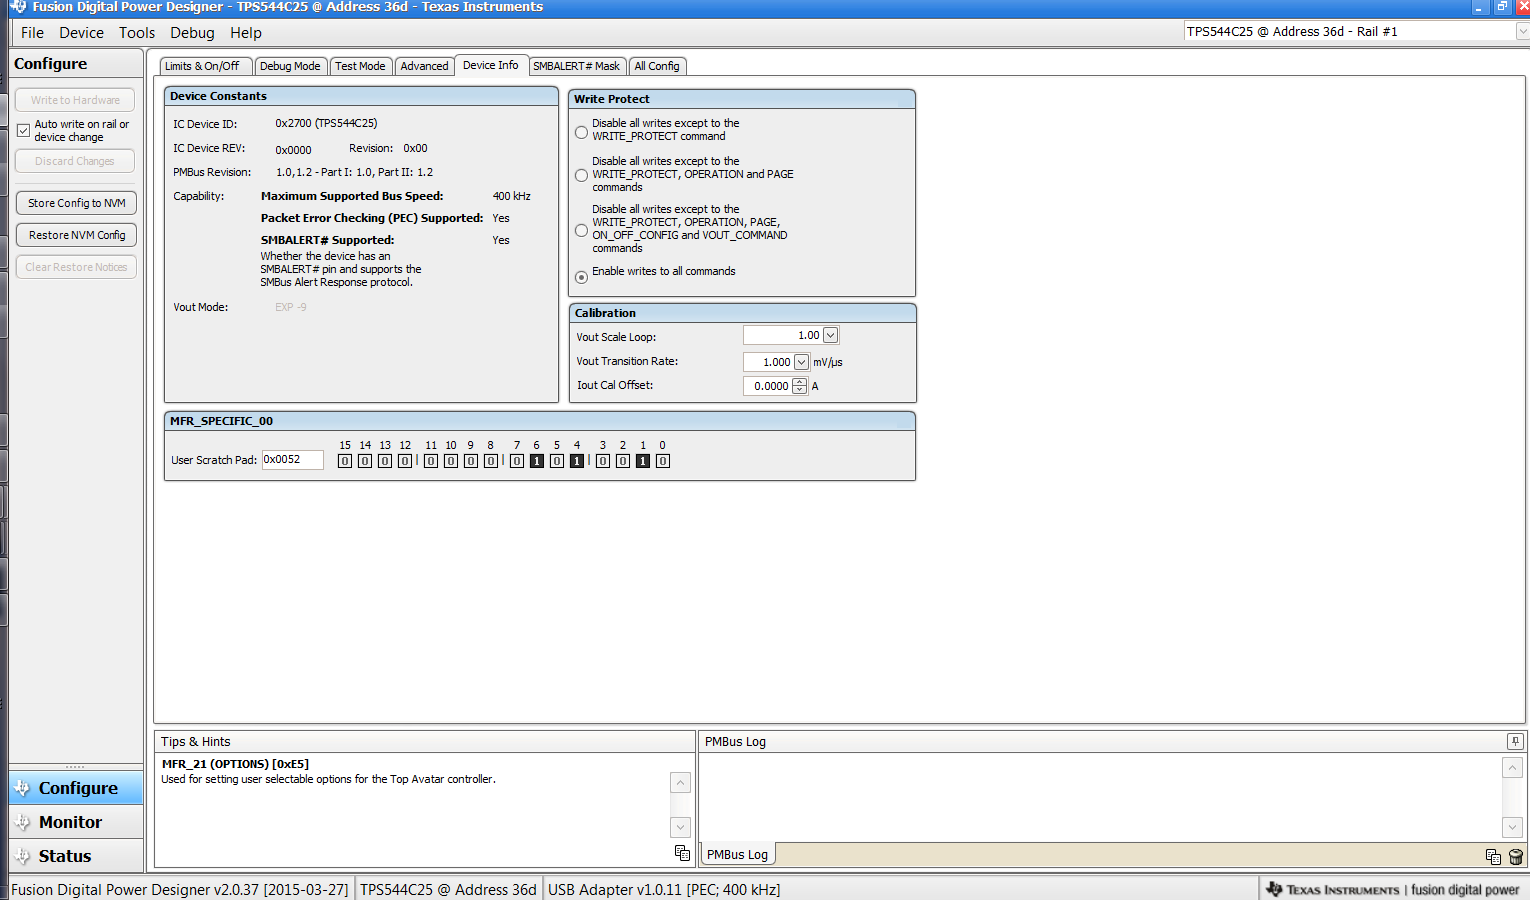This screenshot has height=900, width=1530.
Task: Click the Status section icon
Action: click(x=23, y=856)
